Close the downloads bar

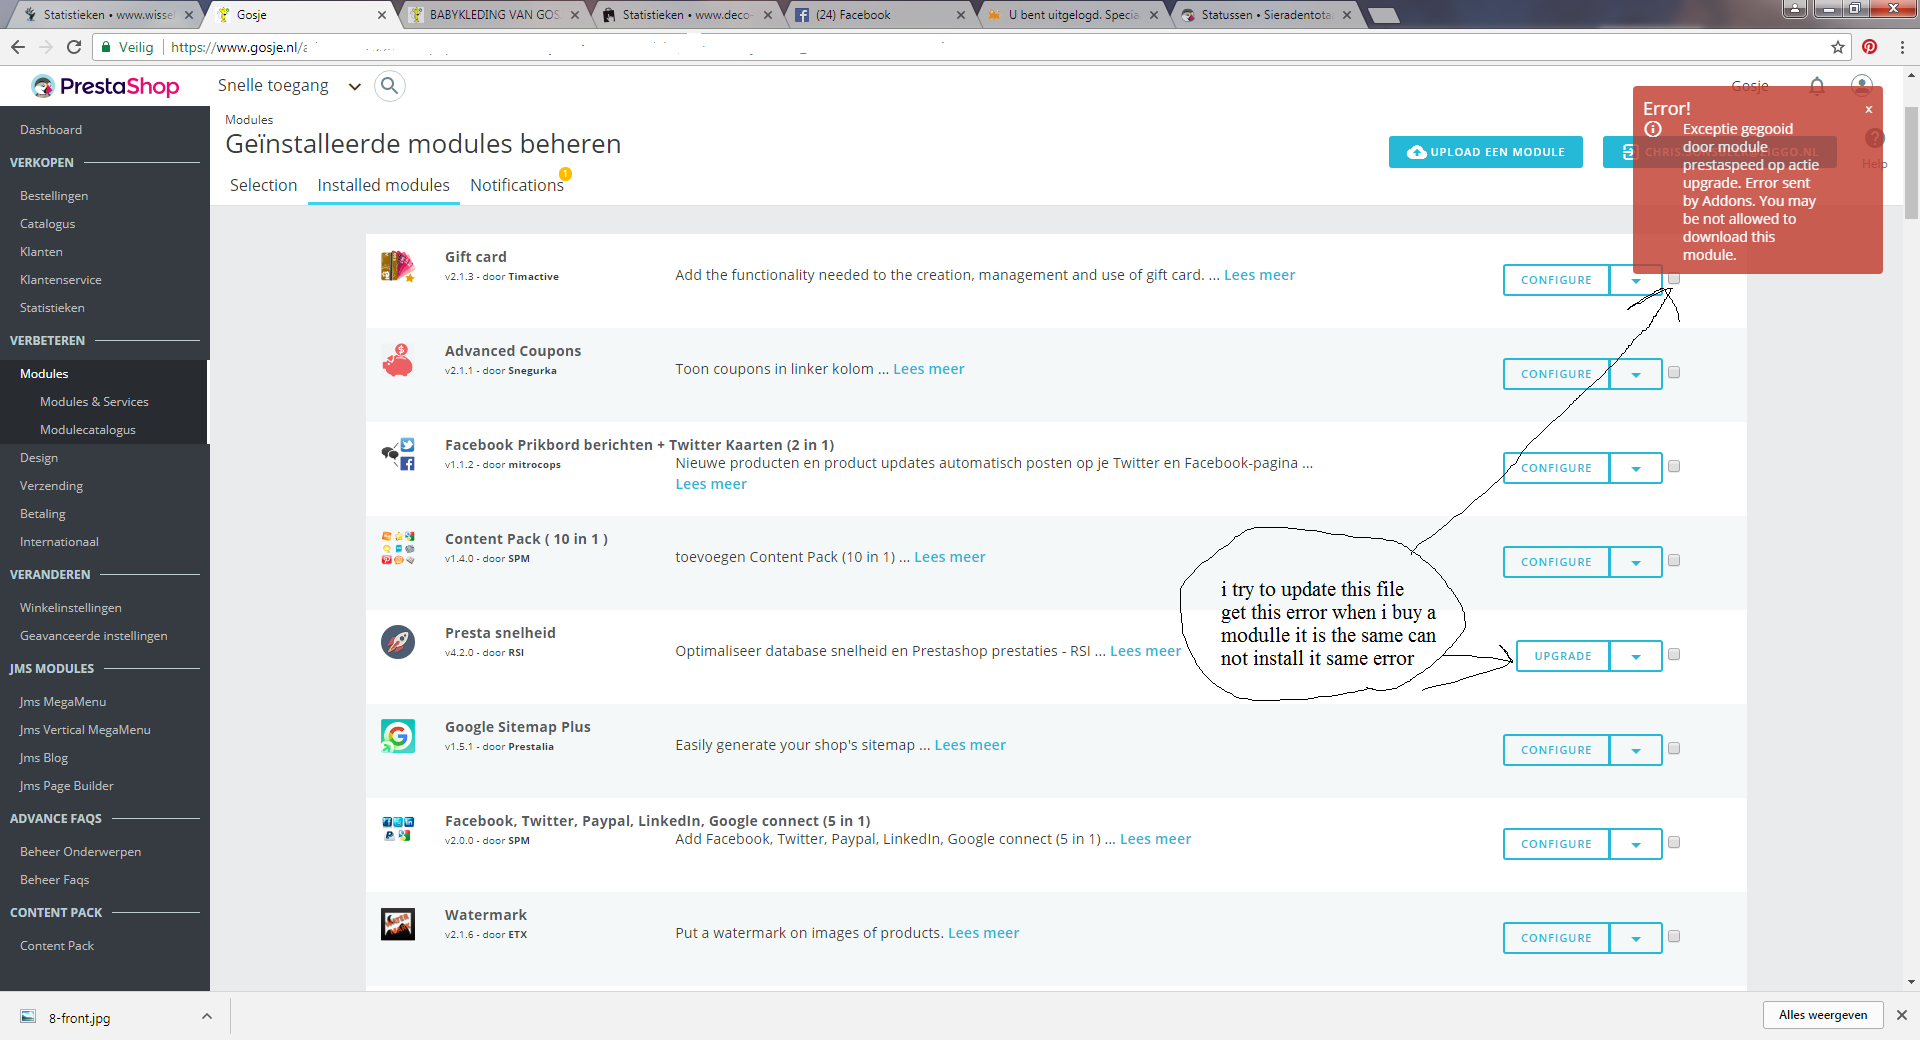(1902, 1015)
